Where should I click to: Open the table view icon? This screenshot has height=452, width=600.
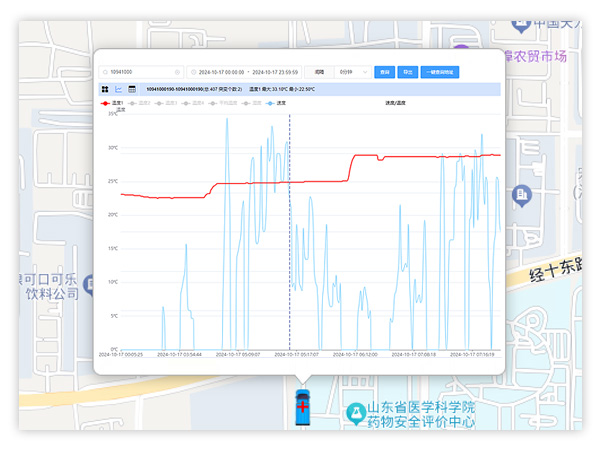pos(131,89)
